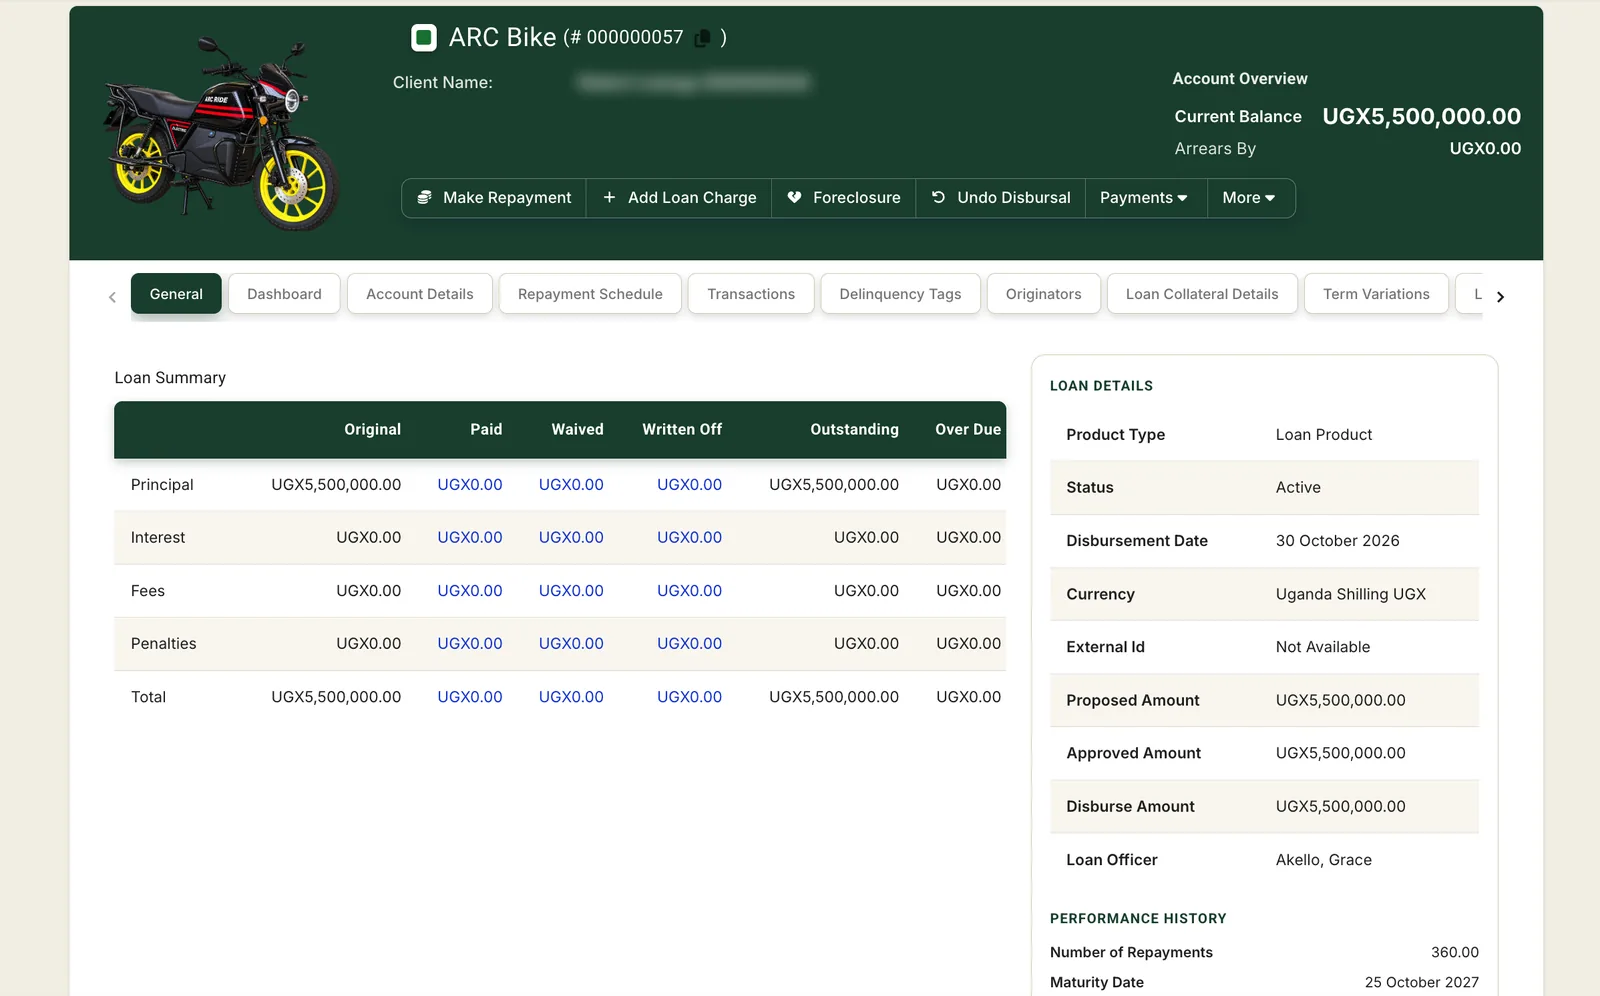The image size is (1600, 996).
Task: Click the ARC Bike motorcycle image
Action: [221, 133]
